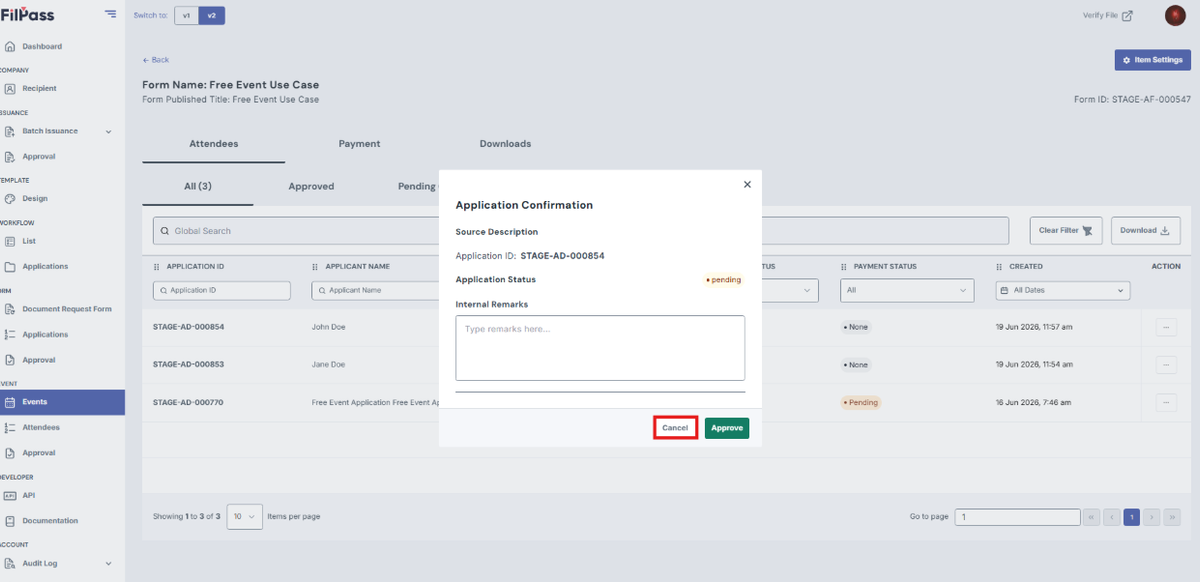Switch to the Downloads tab
1200x582 pixels.
505,144
